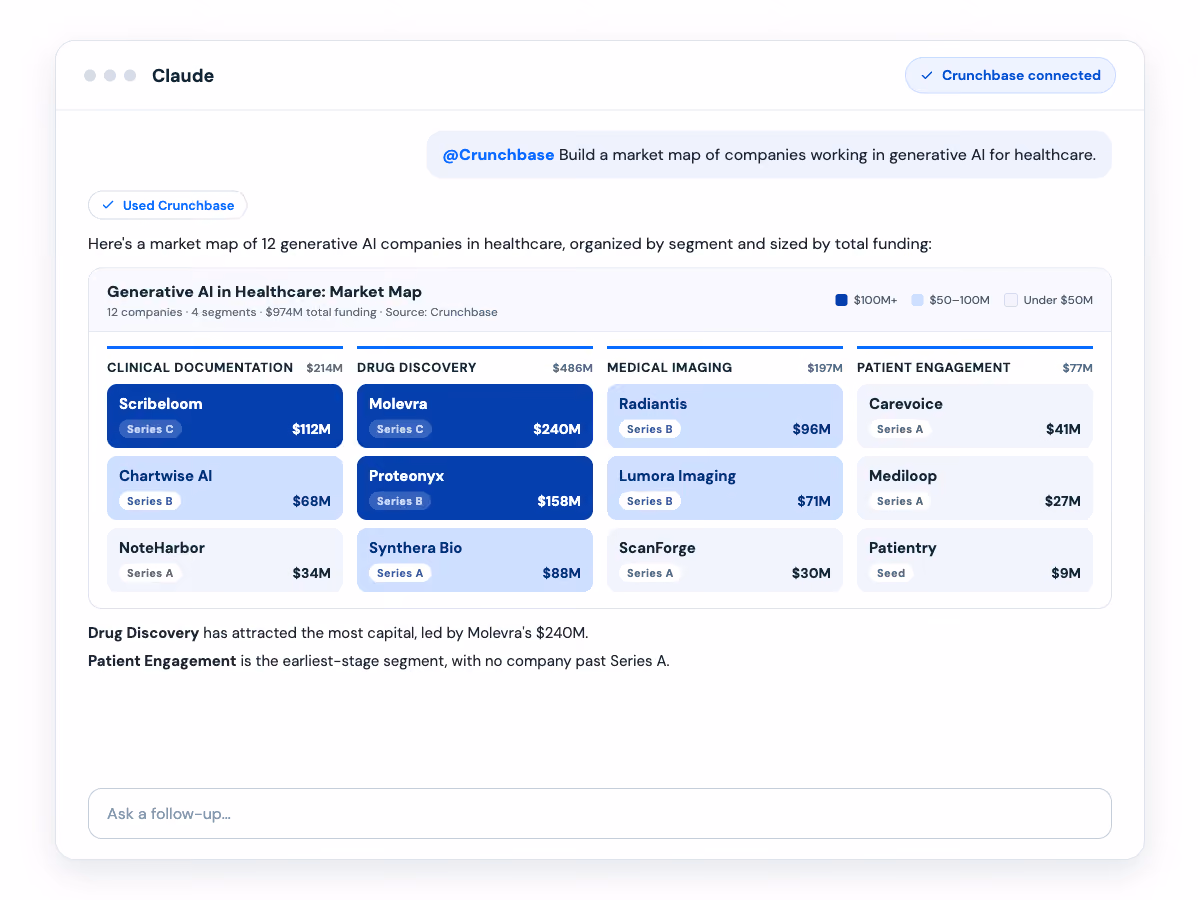The width and height of the screenshot is (1200, 900).
Task: Click the Patient Engagement segment header
Action: (x=933, y=368)
